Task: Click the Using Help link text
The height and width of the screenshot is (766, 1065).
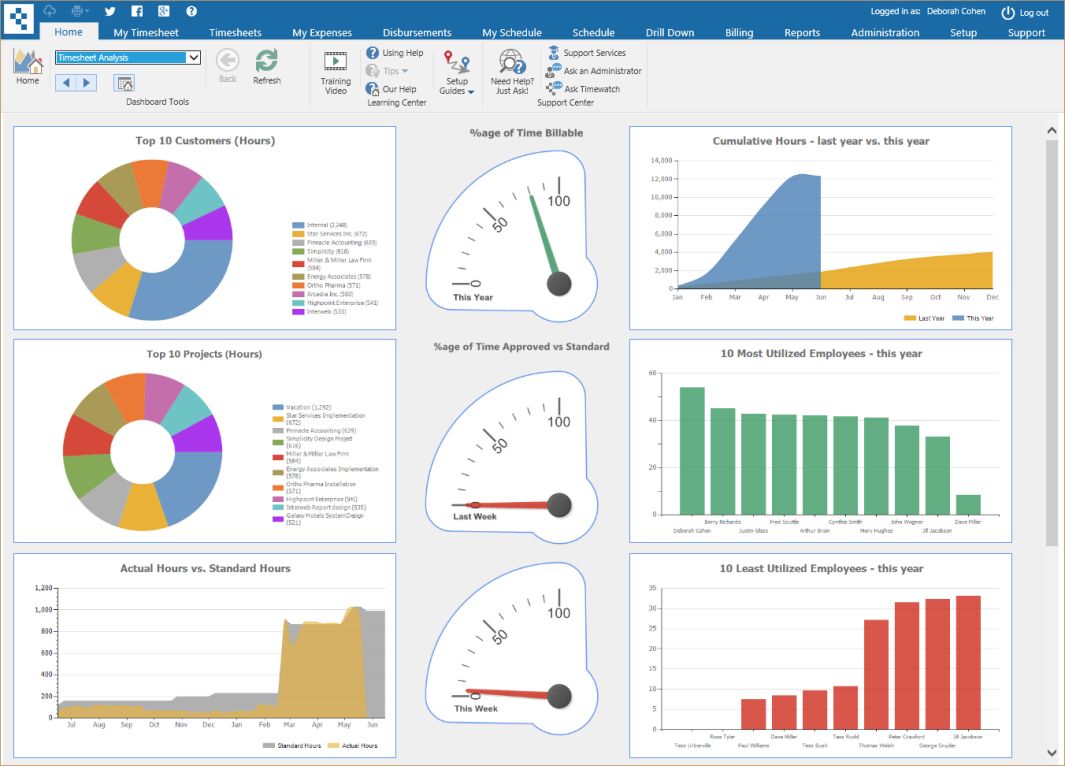Action: tap(403, 53)
